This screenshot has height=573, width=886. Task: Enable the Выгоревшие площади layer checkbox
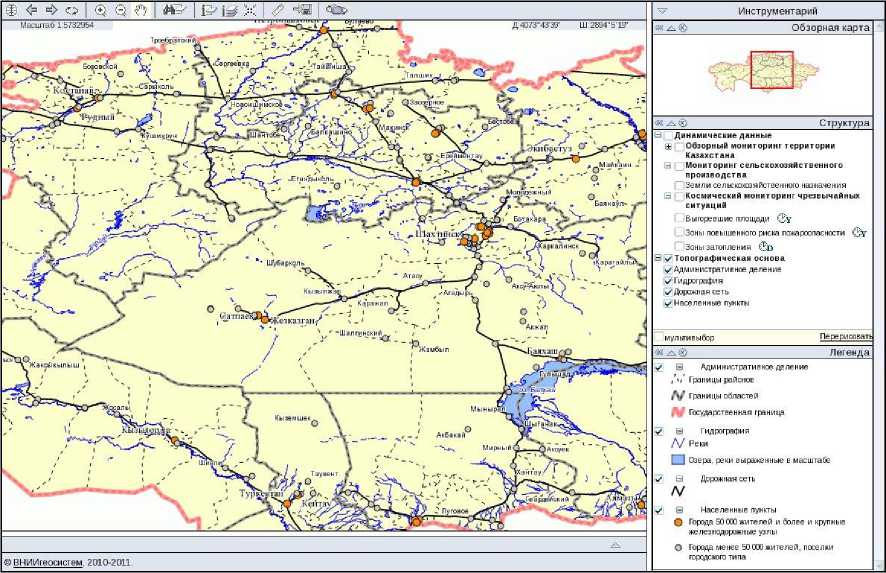(x=680, y=217)
